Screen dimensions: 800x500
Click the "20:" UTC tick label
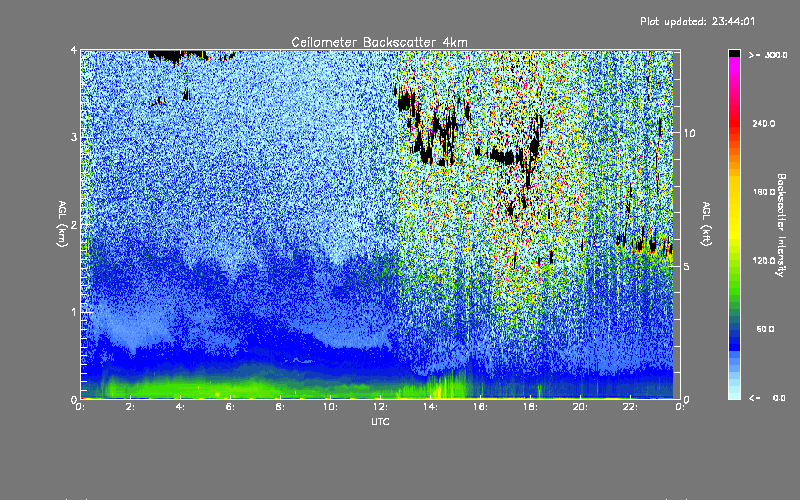pyautogui.click(x=580, y=407)
